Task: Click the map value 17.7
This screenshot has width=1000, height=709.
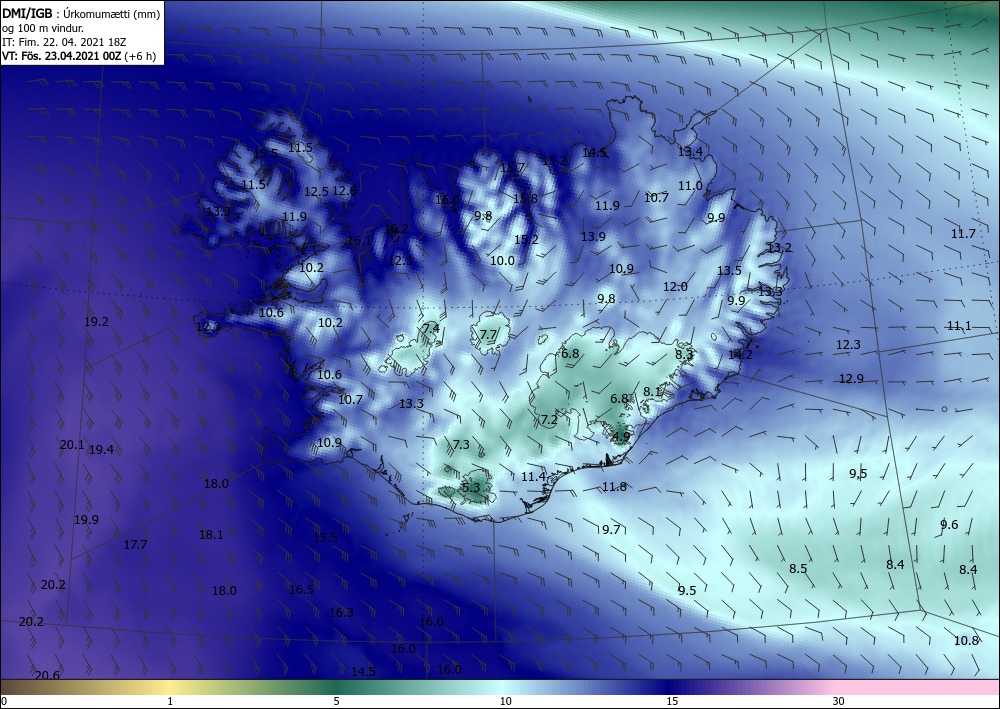Action: (135, 545)
